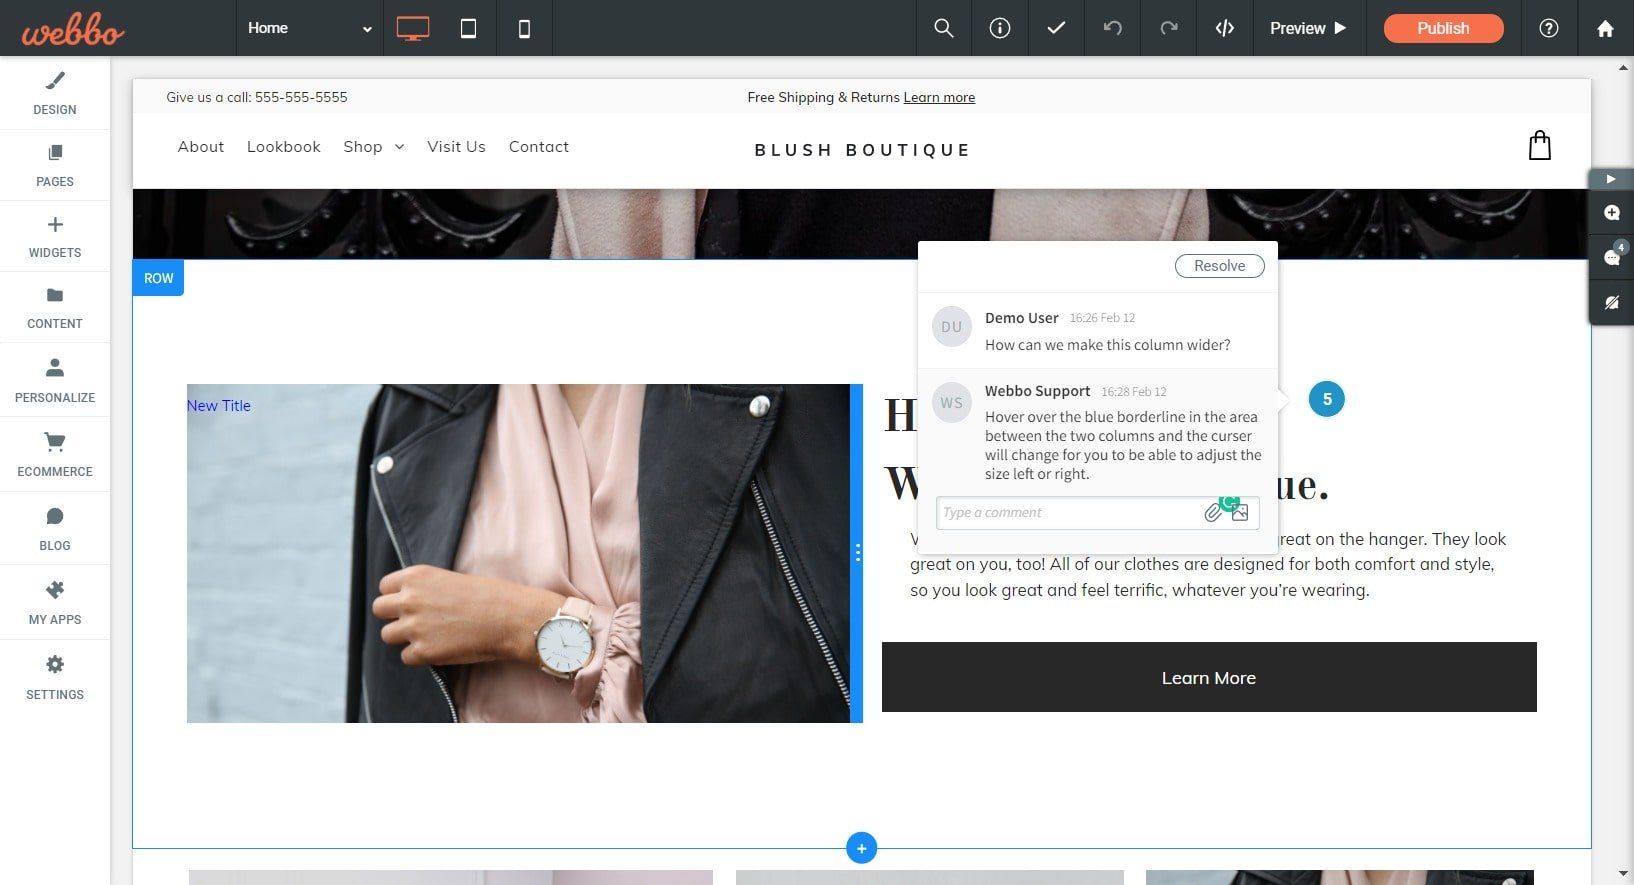Click the checkmark icon in top toolbar
The image size is (1634, 885).
[1056, 28]
